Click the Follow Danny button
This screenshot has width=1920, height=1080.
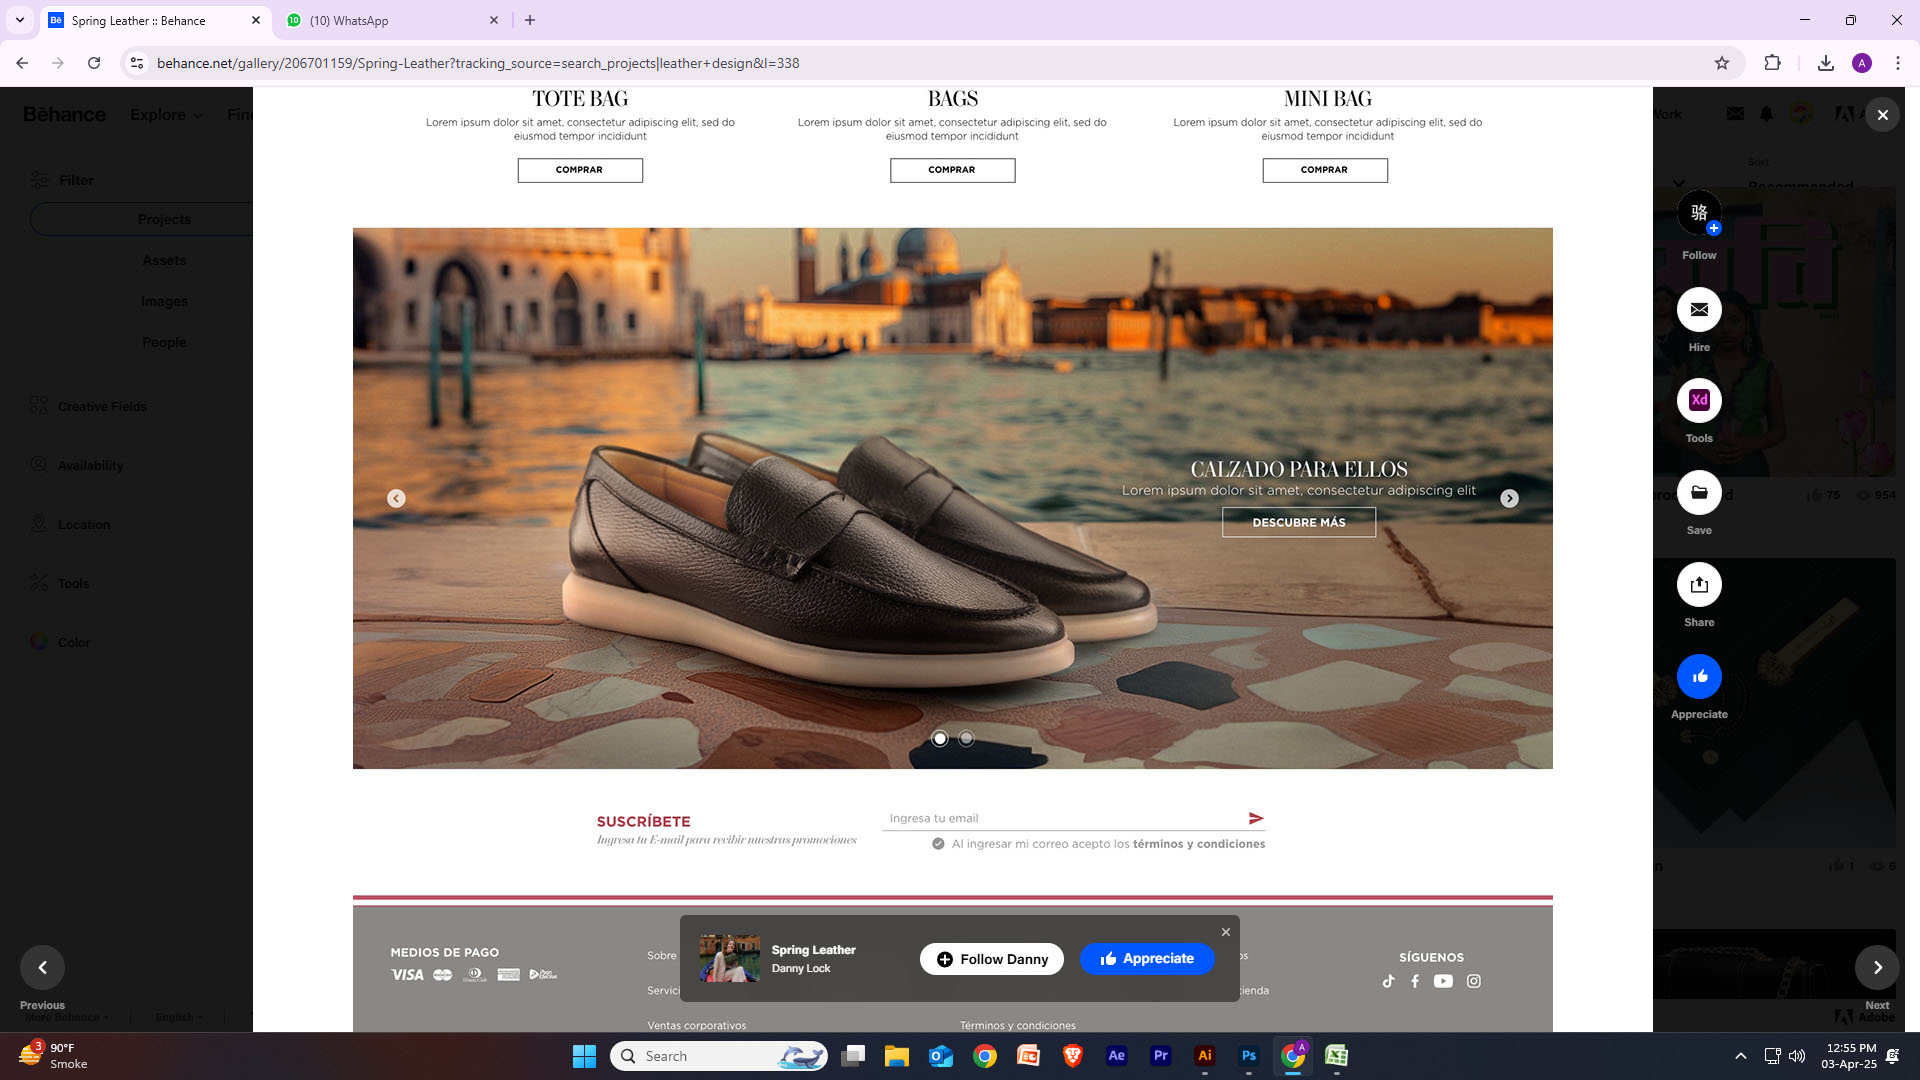click(x=991, y=959)
